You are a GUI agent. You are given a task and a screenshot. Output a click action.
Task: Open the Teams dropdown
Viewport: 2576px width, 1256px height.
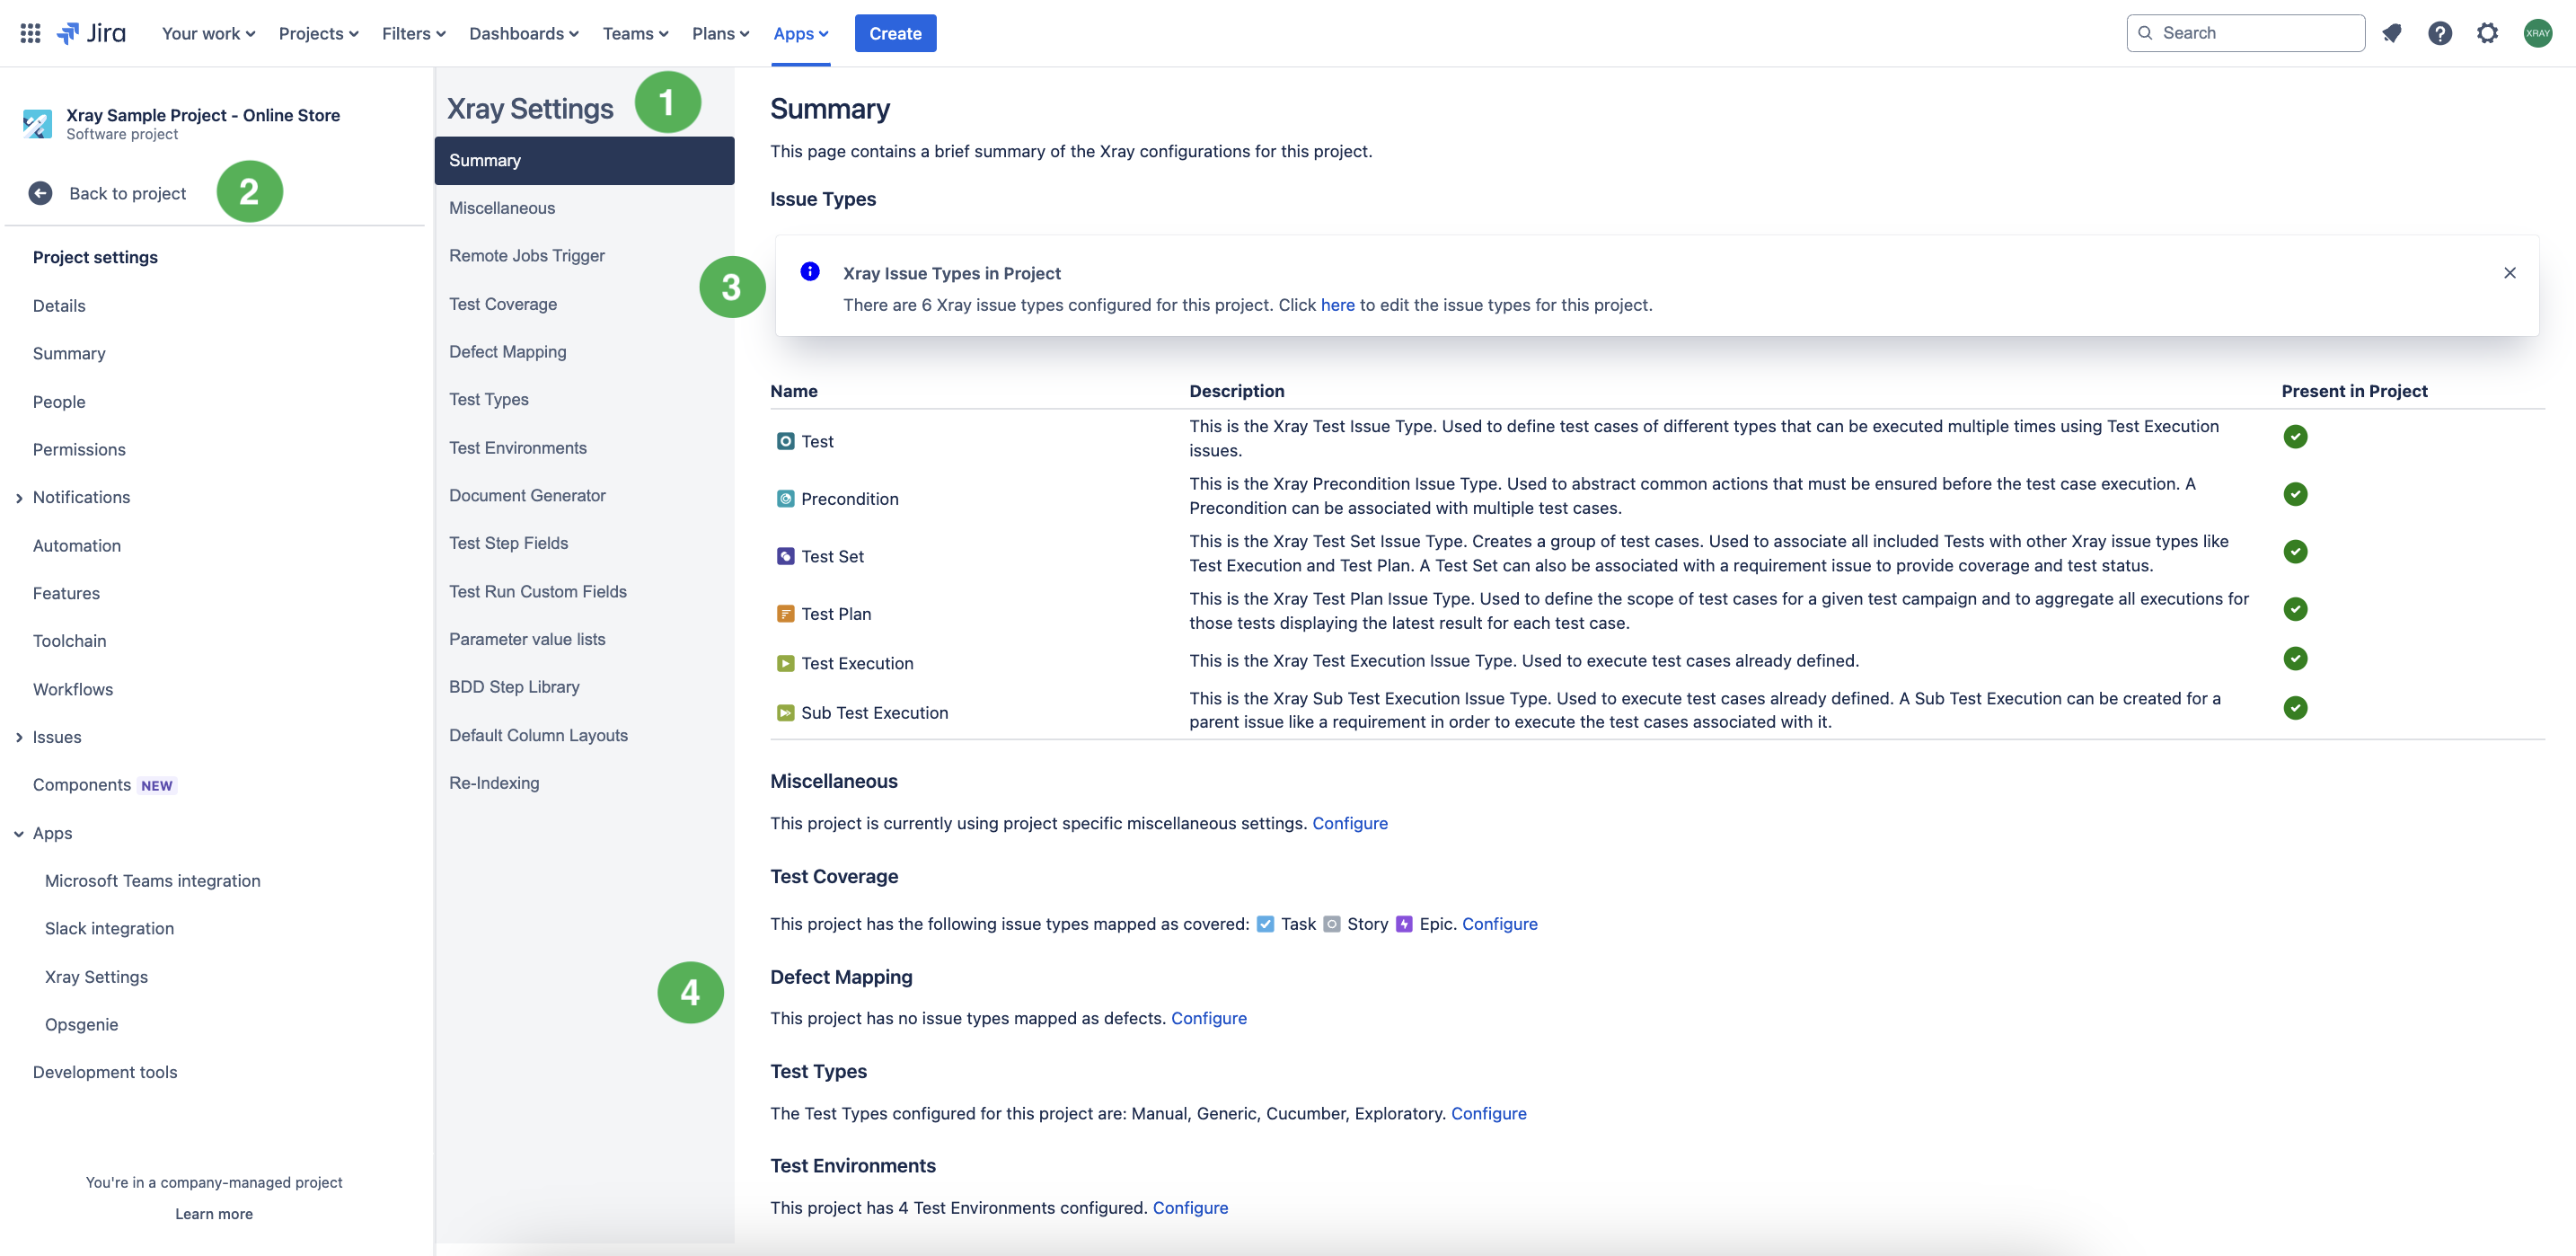[x=635, y=33]
